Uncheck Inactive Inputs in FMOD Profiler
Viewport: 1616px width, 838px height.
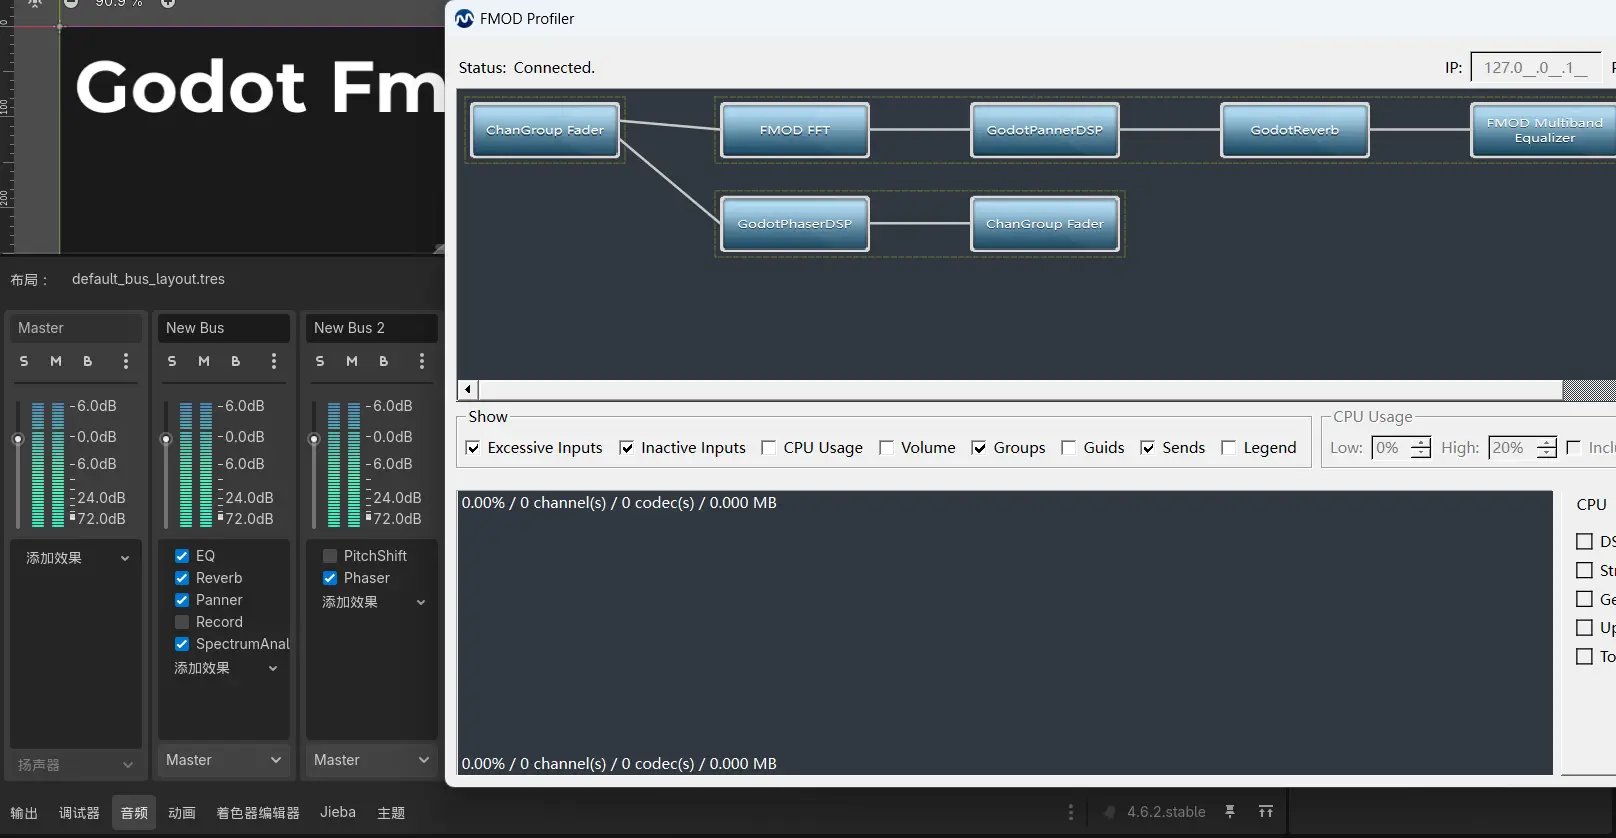point(626,448)
